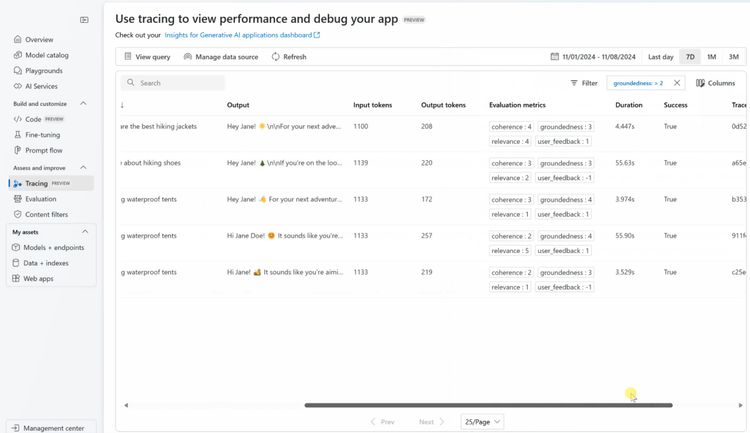Click the View query button
Viewport: 750px width, 433px height.
(x=147, y=56)
